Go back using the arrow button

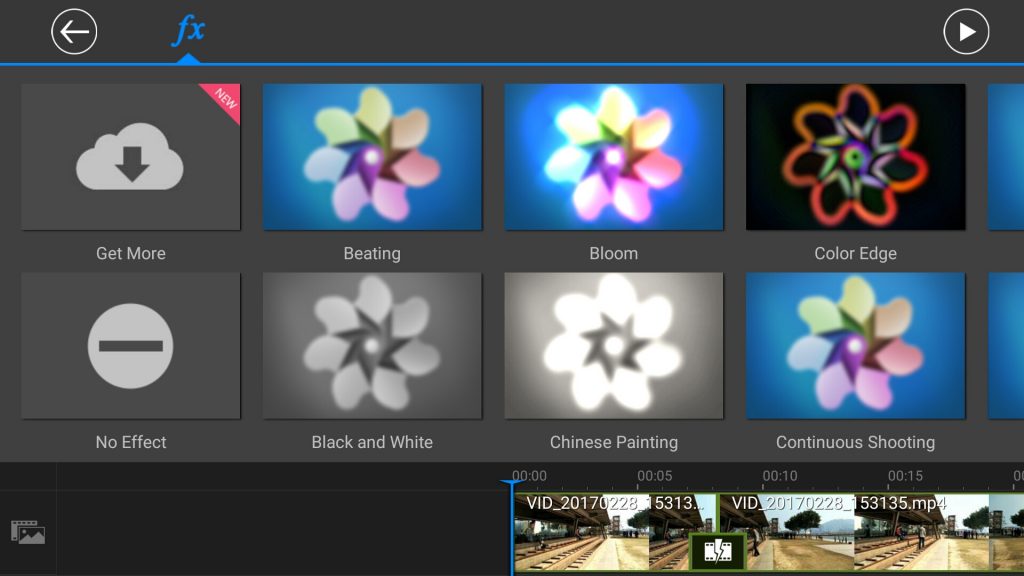(74, 31)
